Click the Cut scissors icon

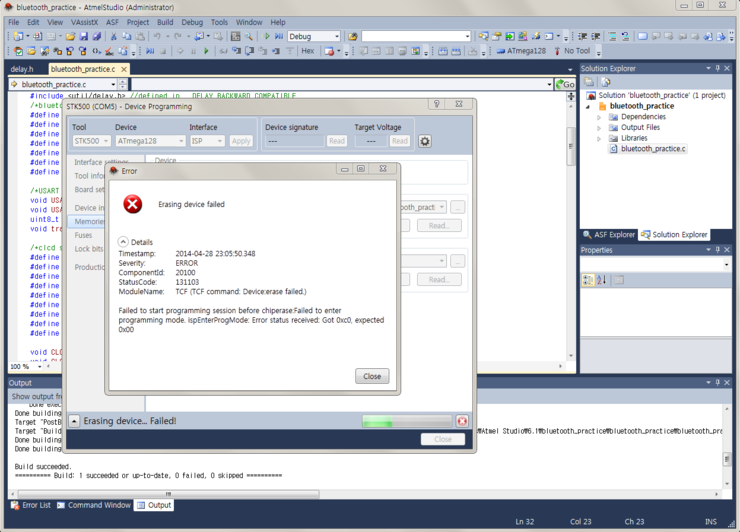tap(113, 36)
